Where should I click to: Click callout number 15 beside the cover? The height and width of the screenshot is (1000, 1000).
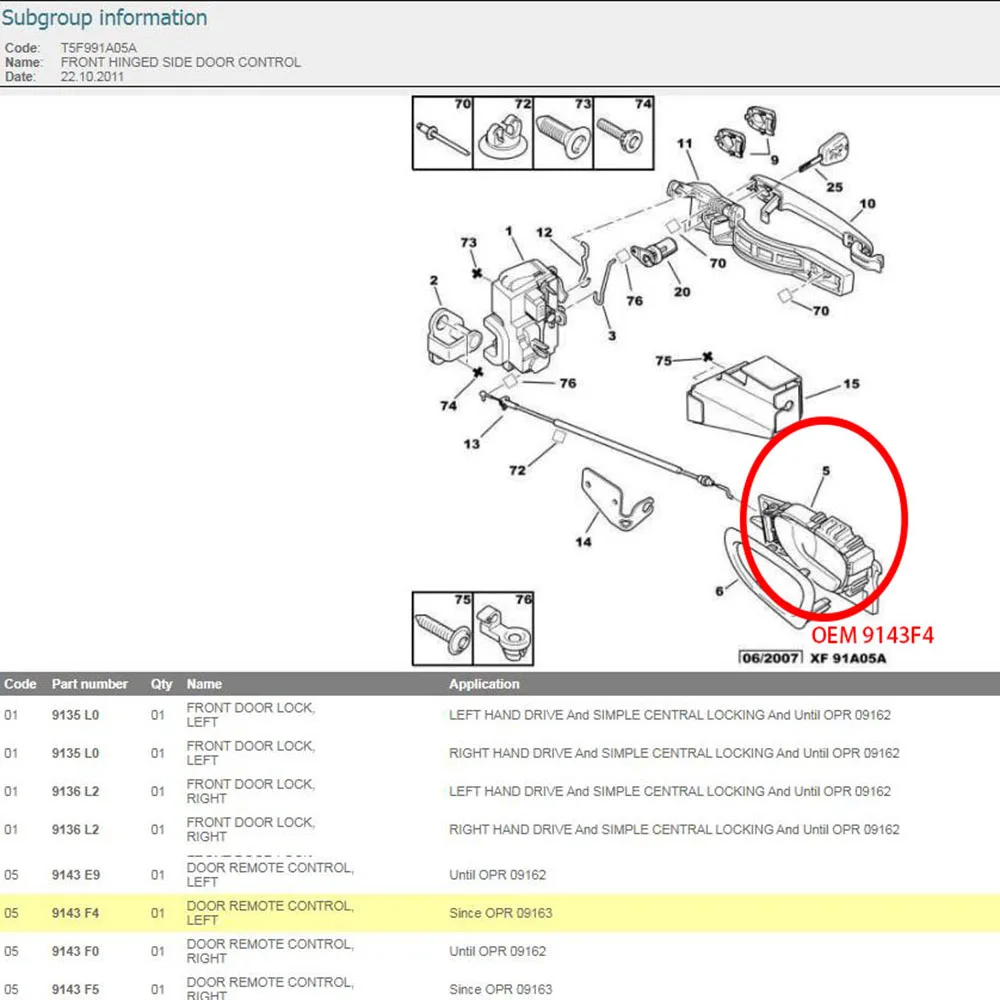click(851, 384)
